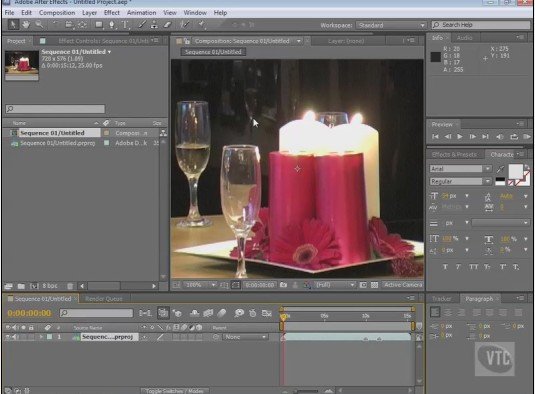Hide video of layer 1 Sequenc...prproj
Image resolution: width=535 pixels, height=394 pixels.
click(x=8, y=337)
